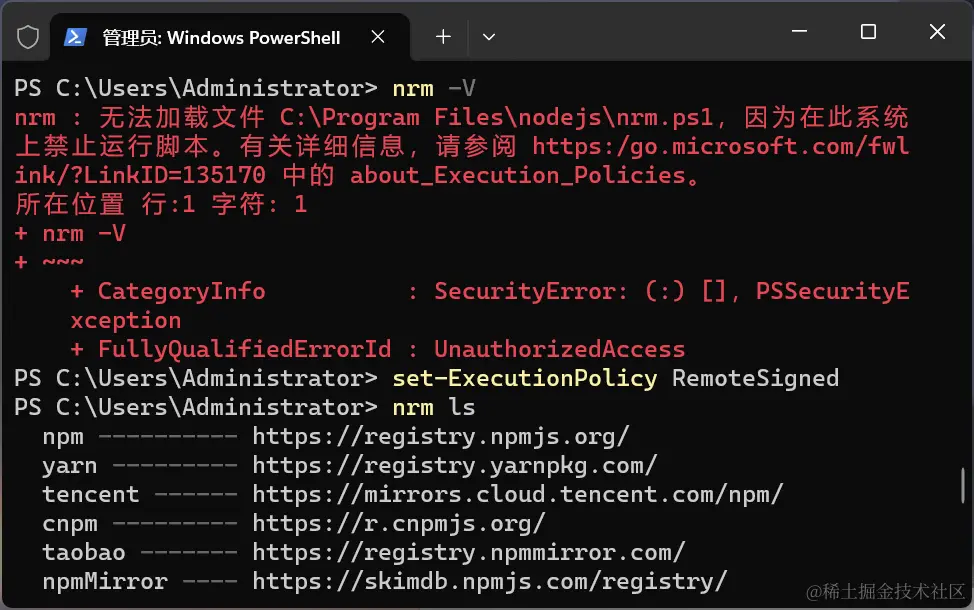Open the registry.npmmirror.com taobao URL
974x610 pixels.
[x=468, y=553]
